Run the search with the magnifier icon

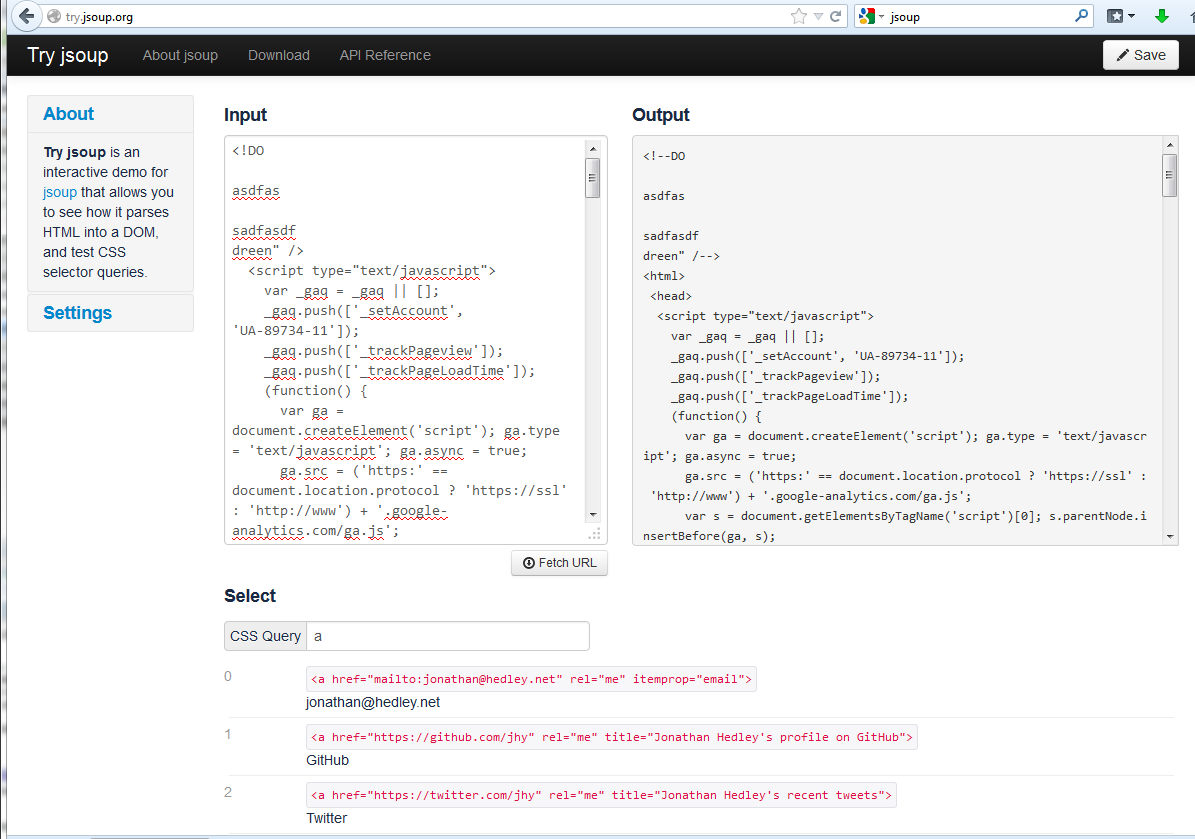[1081, 16]
